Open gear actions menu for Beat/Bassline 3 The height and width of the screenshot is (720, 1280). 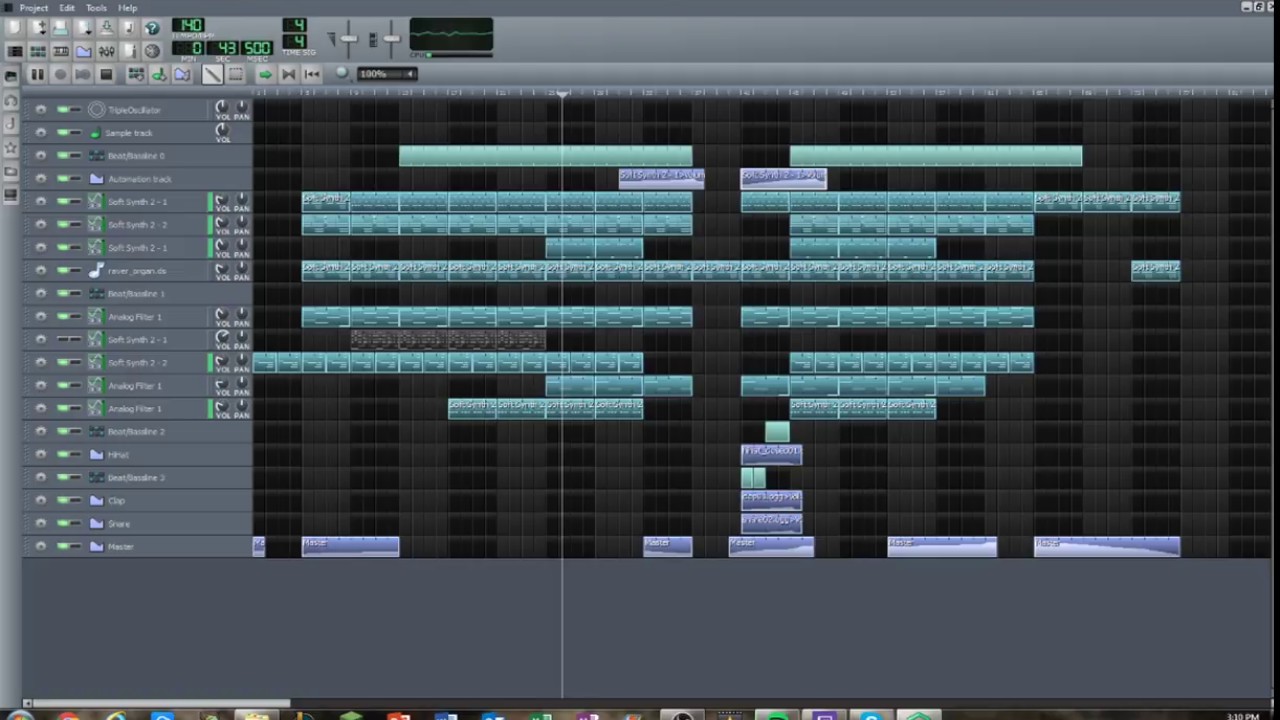(x=41, y=478)
